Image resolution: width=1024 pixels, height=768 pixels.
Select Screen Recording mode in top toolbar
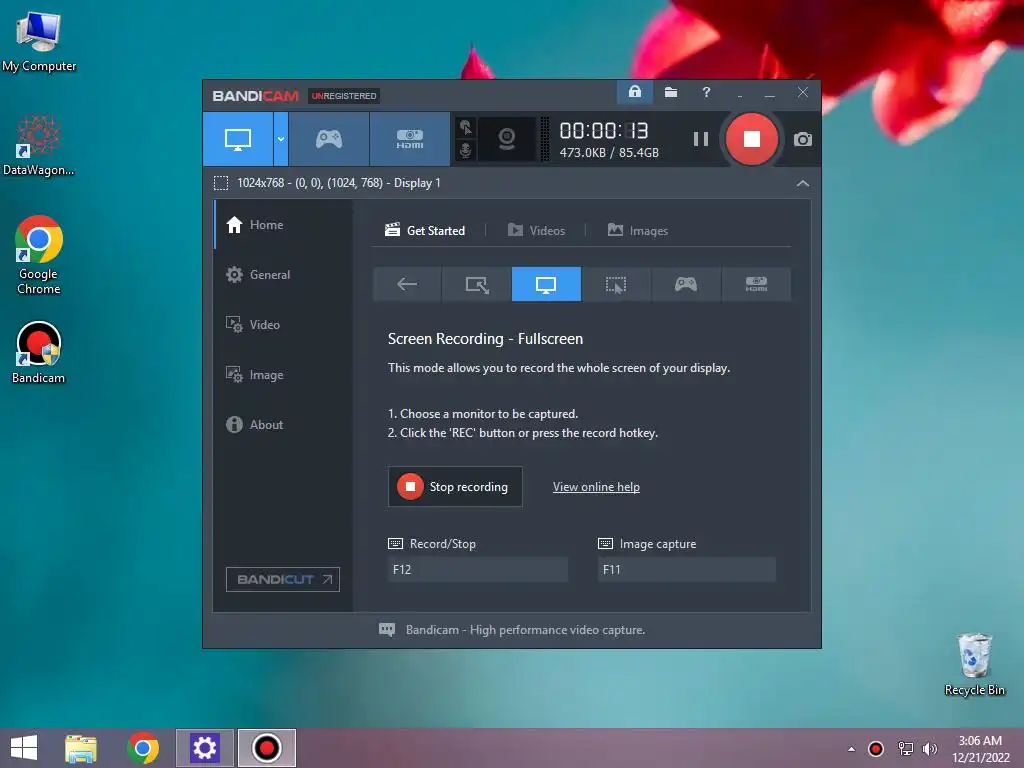click(x=238, y=138)
